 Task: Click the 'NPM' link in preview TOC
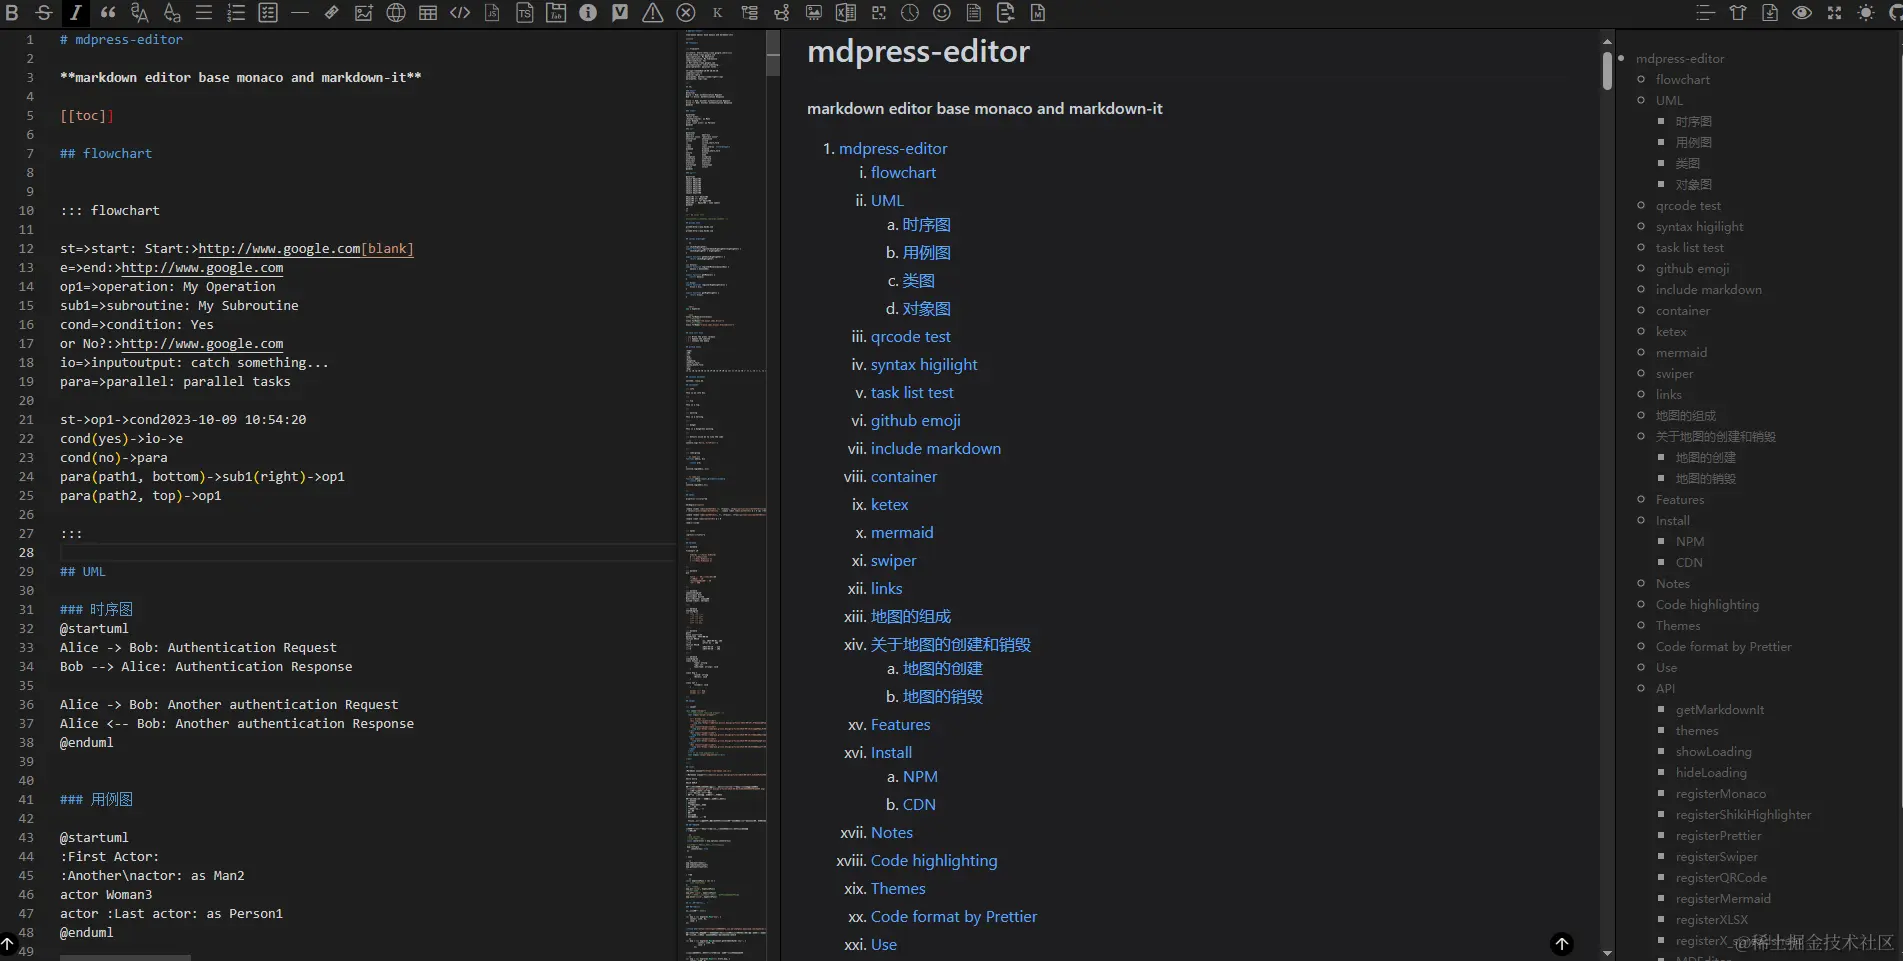tap(920, 776)
